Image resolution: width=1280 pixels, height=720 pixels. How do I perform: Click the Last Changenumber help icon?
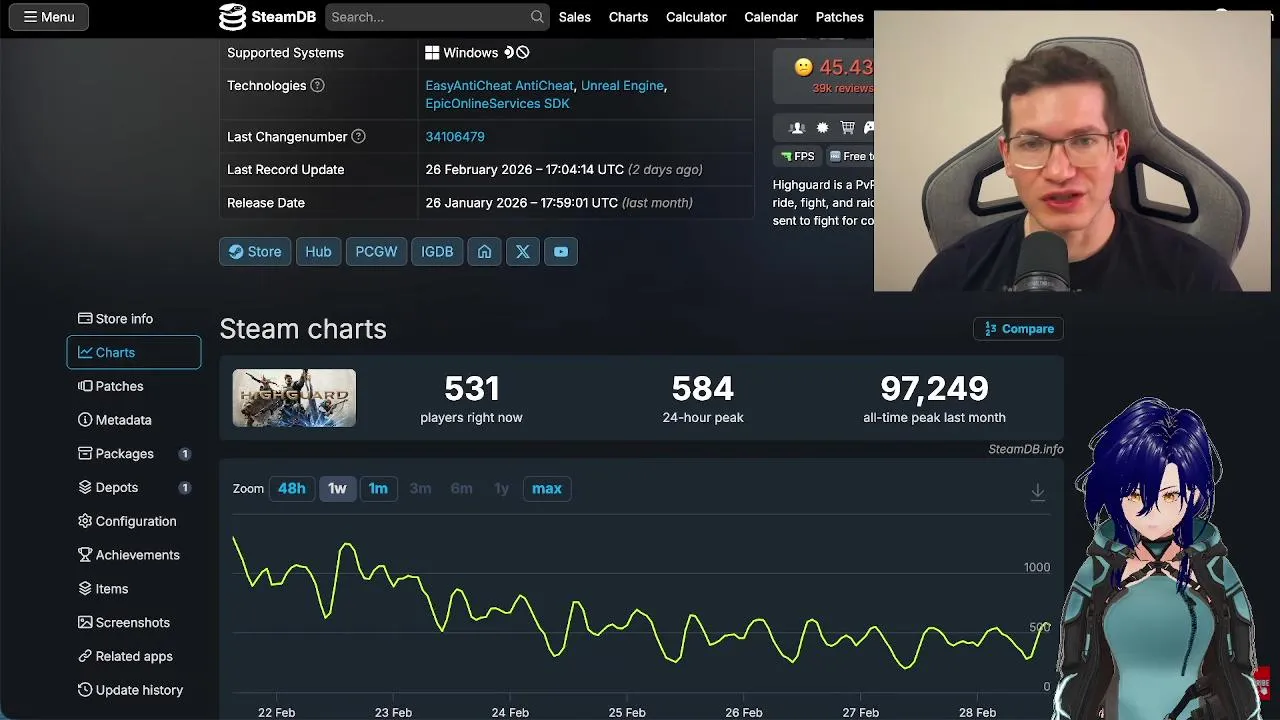coord(358,137)
